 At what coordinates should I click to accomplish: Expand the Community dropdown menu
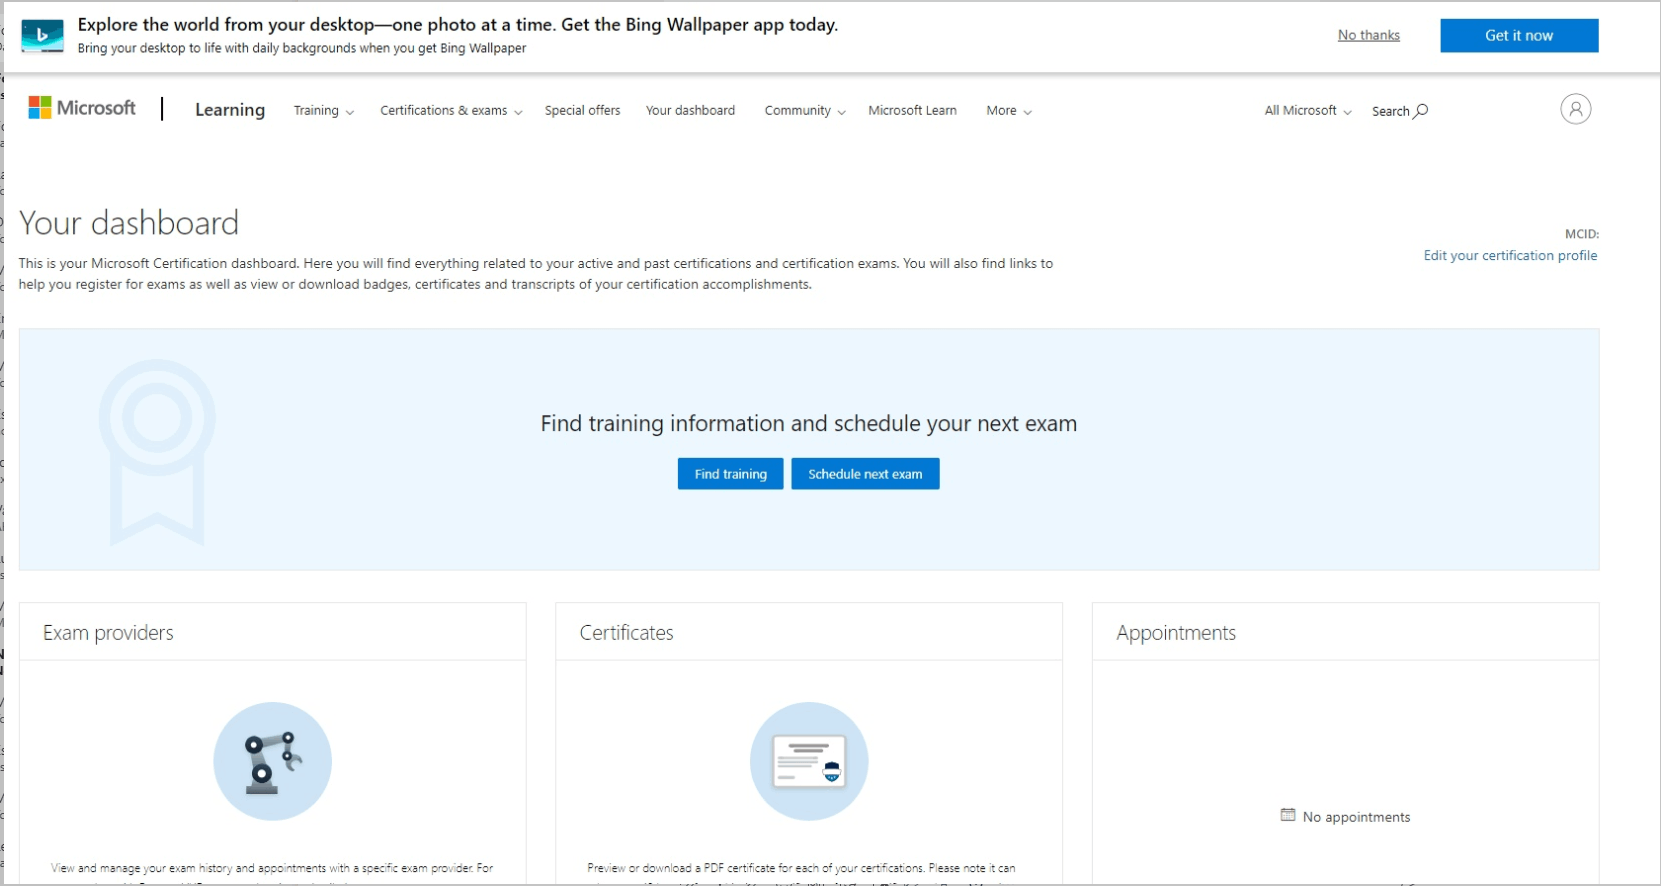click(x=805, y=111)
